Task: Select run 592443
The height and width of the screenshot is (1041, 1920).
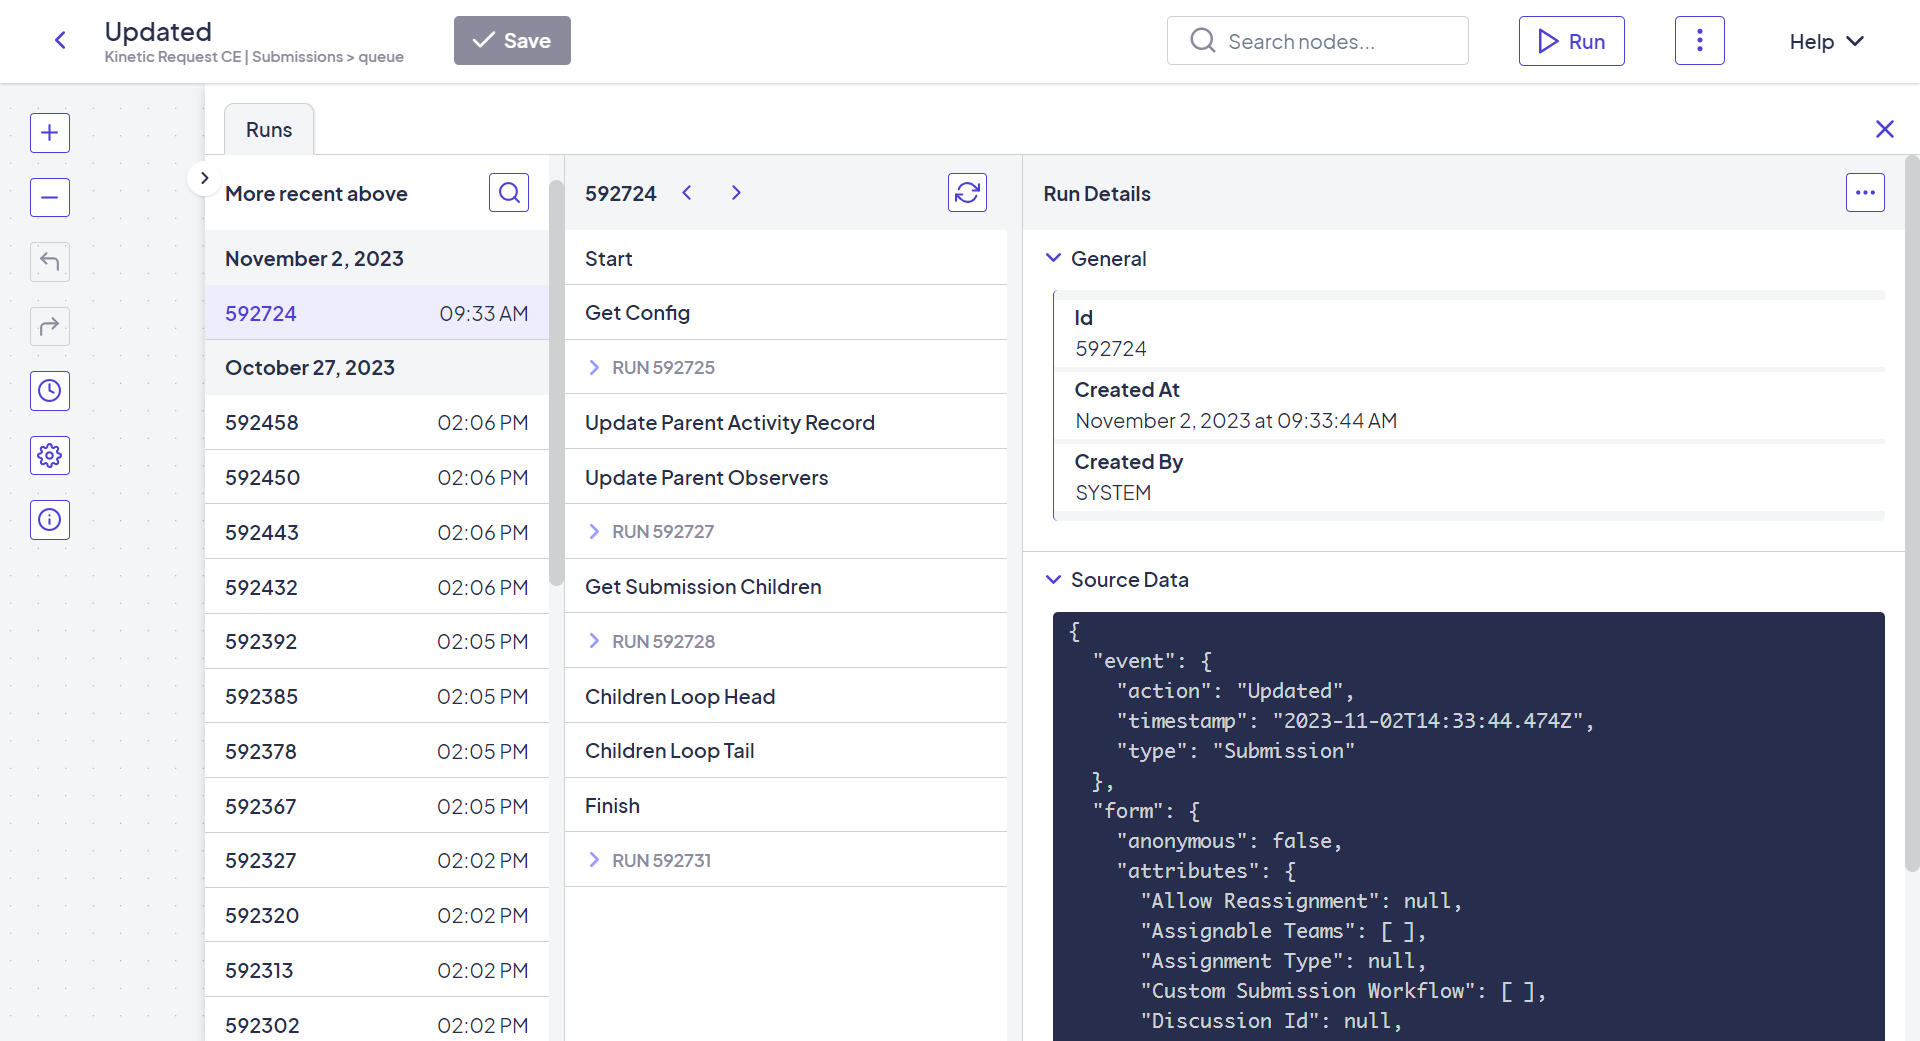Action: 377,532
